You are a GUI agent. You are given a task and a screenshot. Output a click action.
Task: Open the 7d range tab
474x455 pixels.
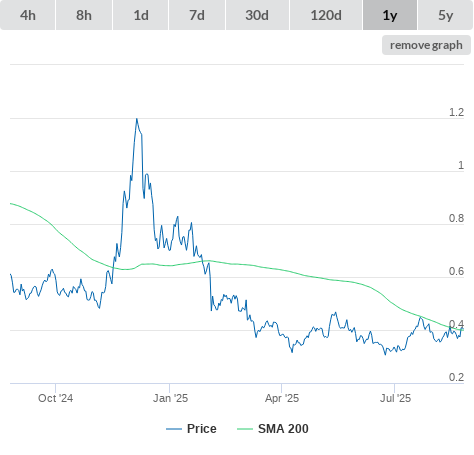(197, 15)
